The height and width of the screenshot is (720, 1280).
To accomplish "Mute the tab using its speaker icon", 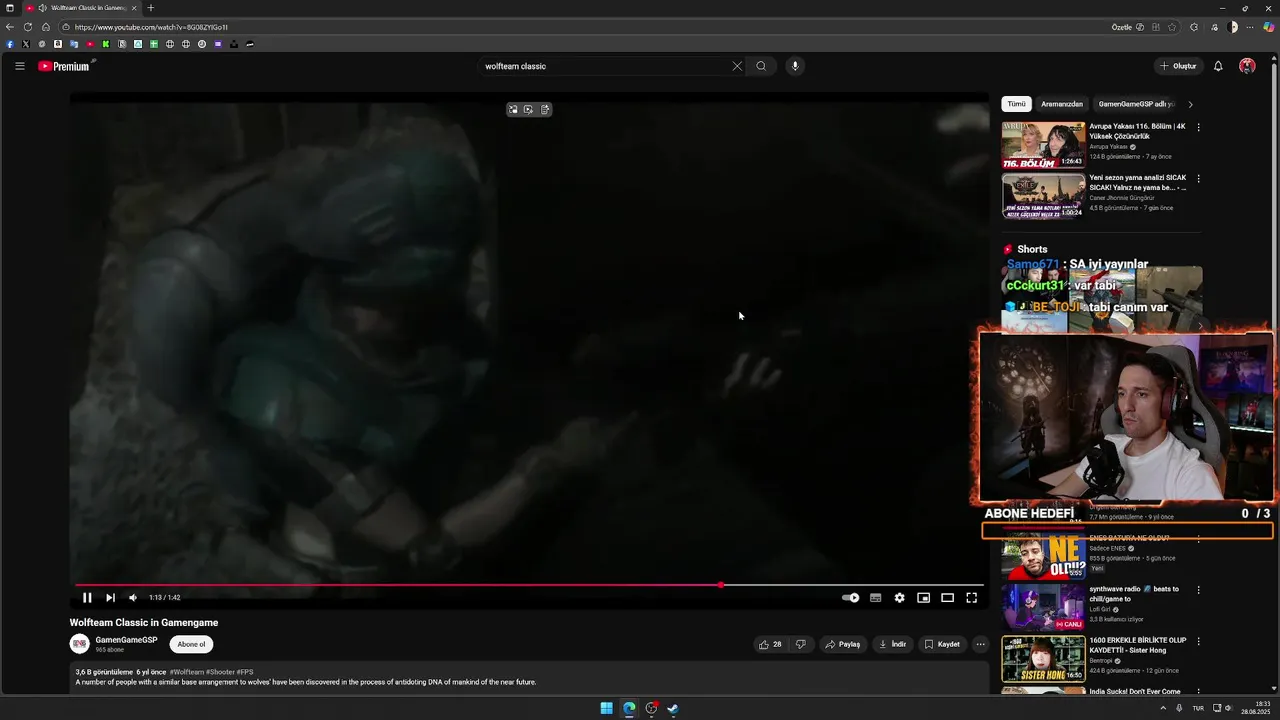I will tap(42, 8).
